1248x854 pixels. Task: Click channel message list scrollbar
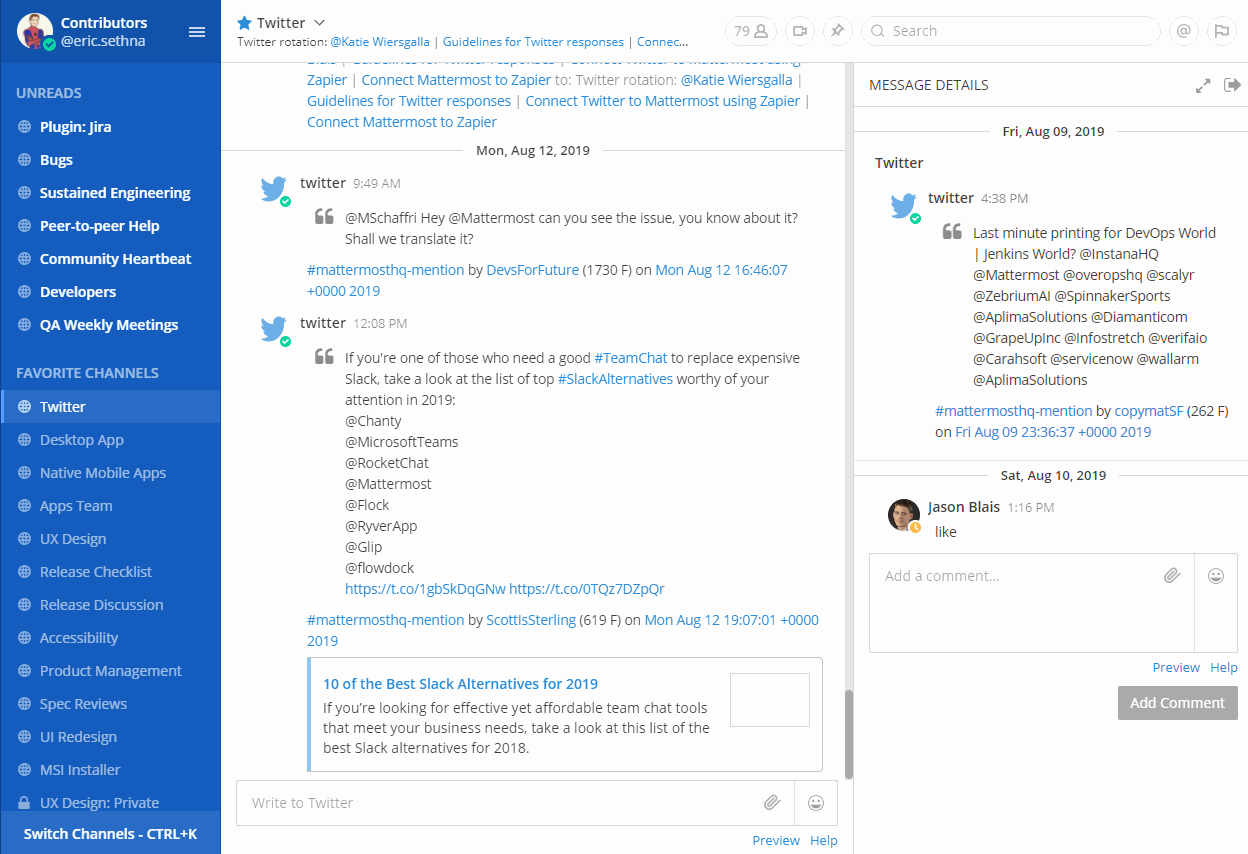(848, 733)
